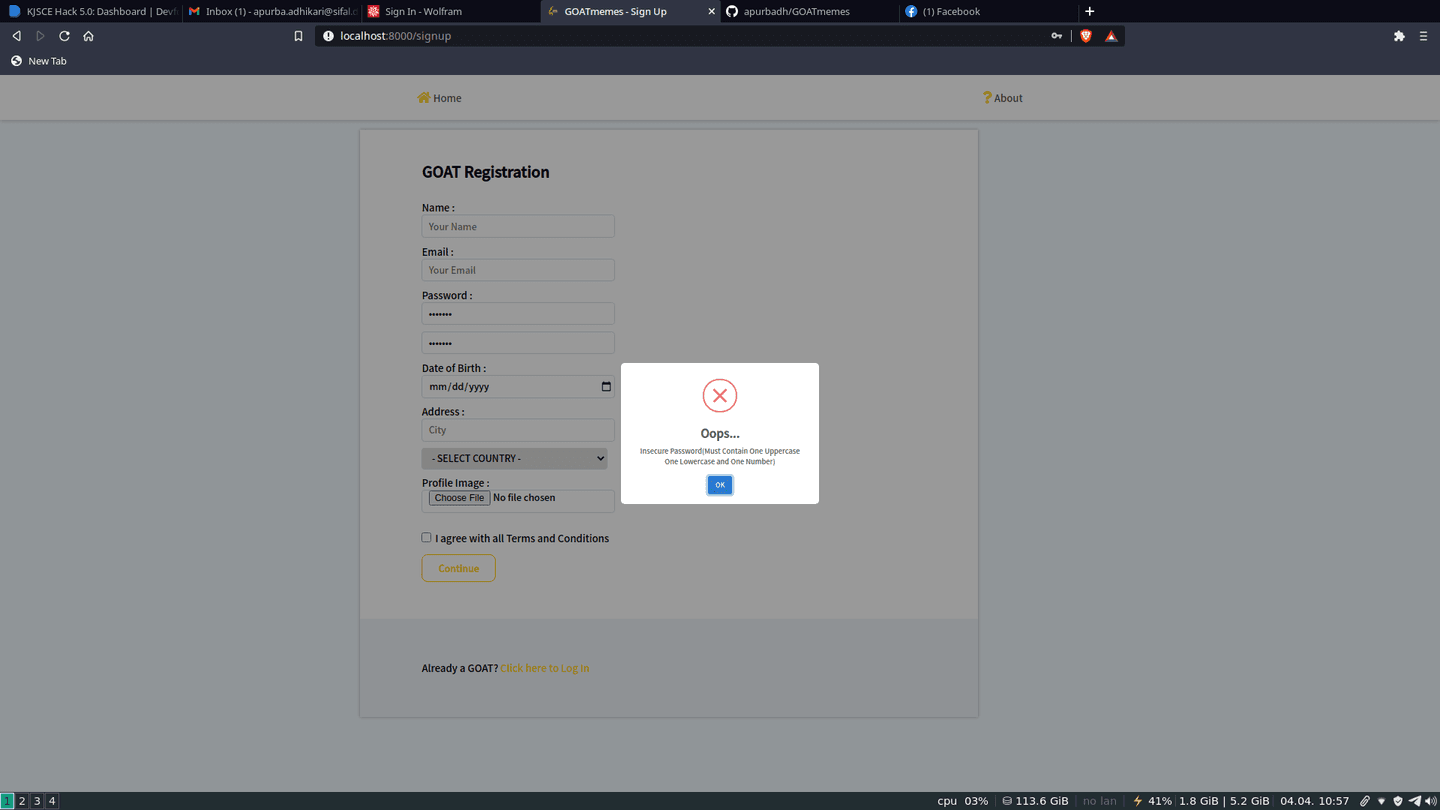This screenshot has height=810, width=1440.
Task: Switch to workspace 2
Action: pyautogui.click(x=22, y=801)
